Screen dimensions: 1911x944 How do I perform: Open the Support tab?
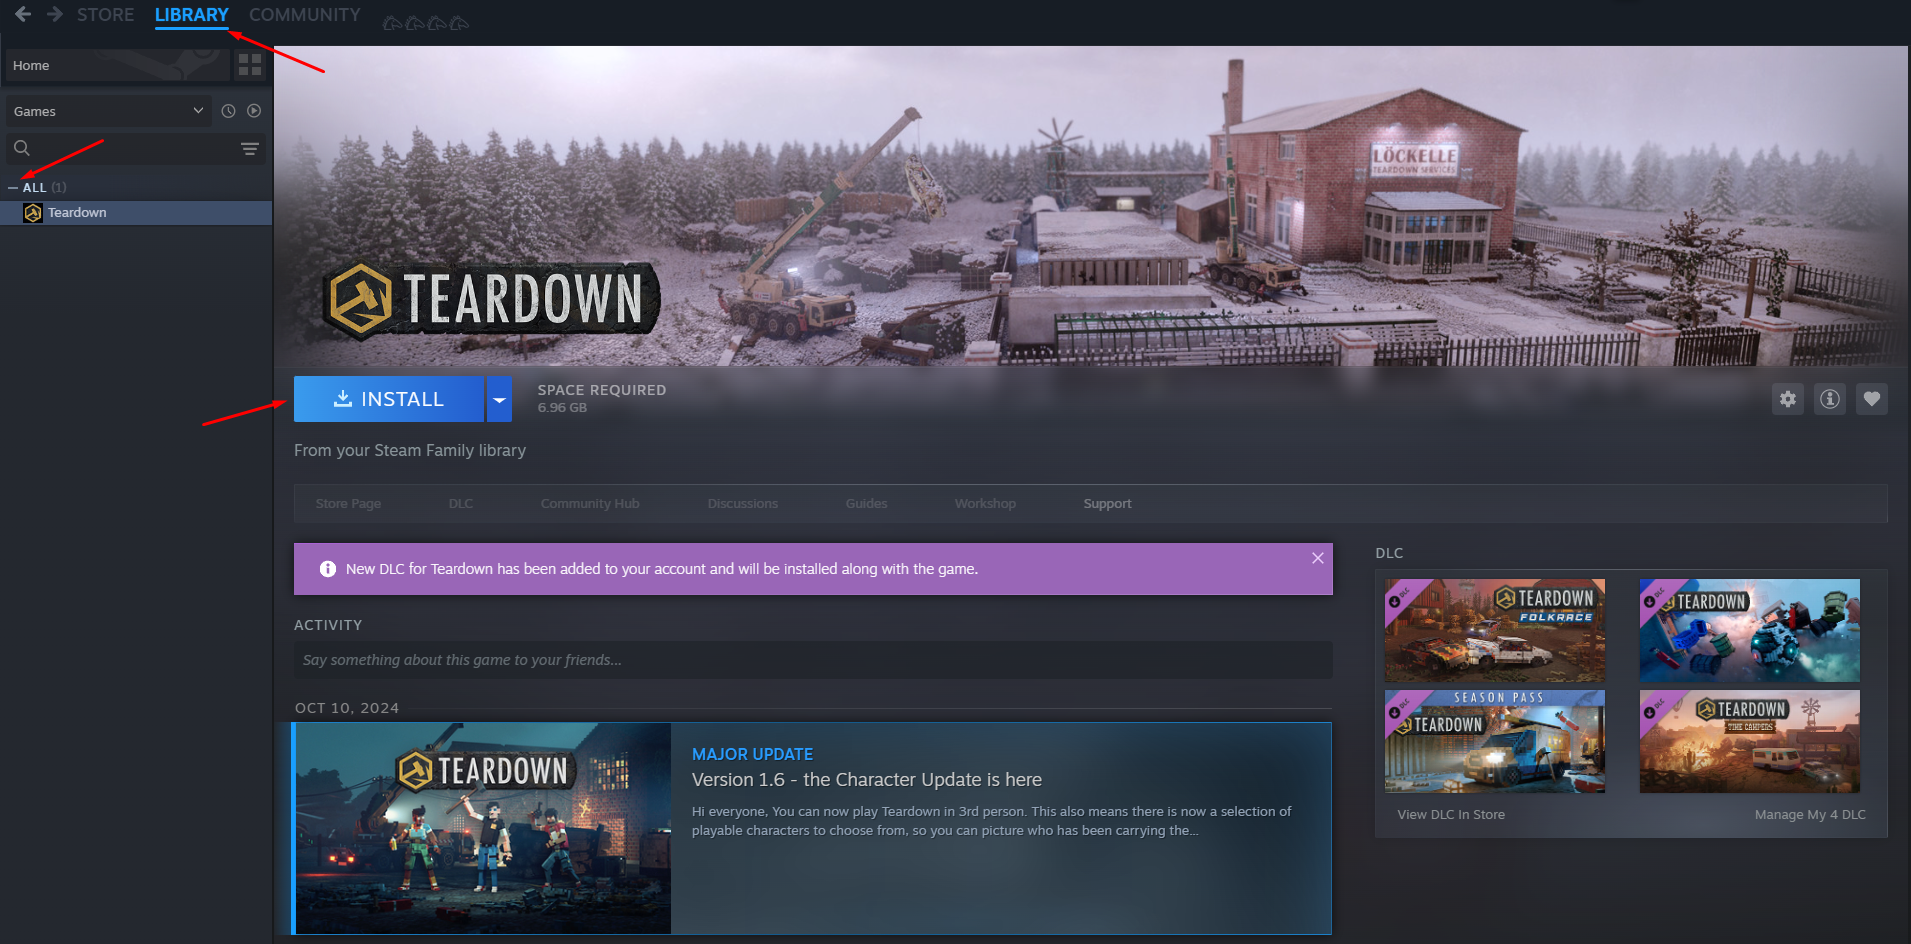(x=1107, y=504)
